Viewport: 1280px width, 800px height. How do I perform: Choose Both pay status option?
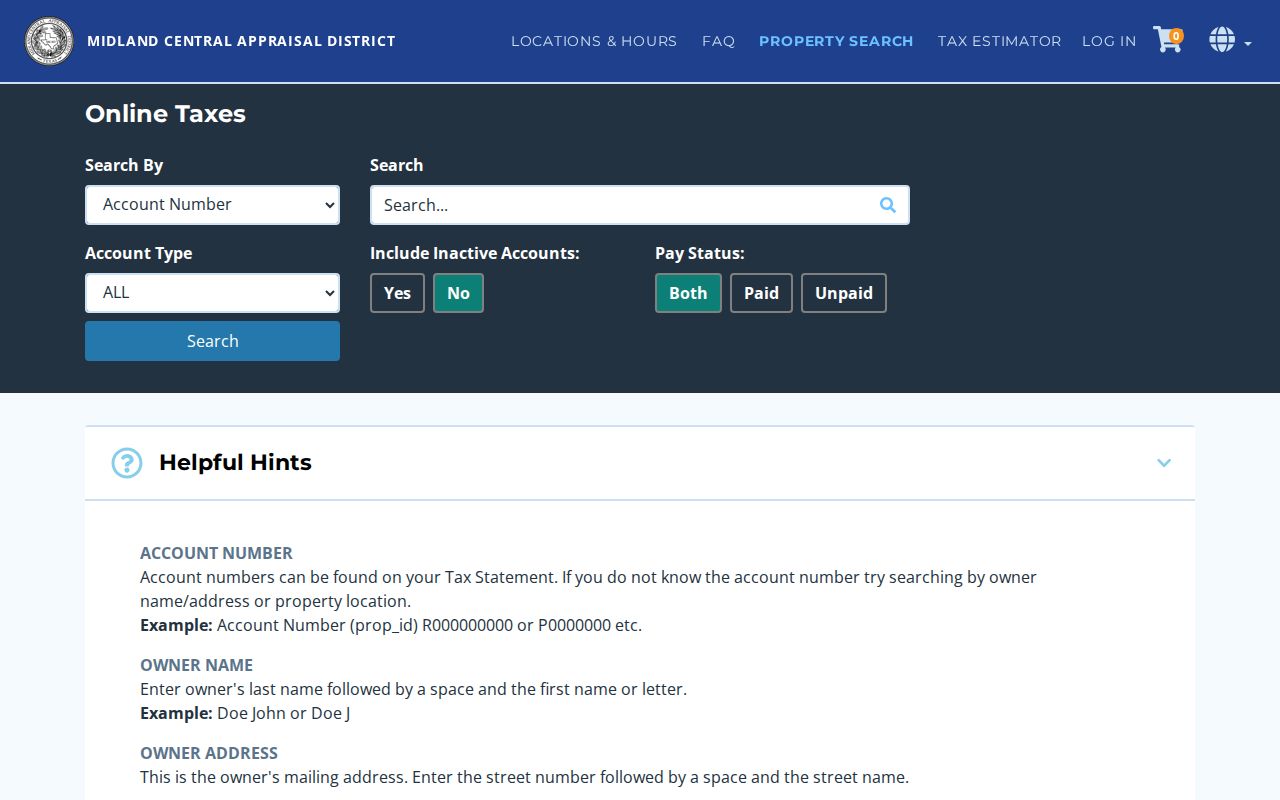coord(688,293)
